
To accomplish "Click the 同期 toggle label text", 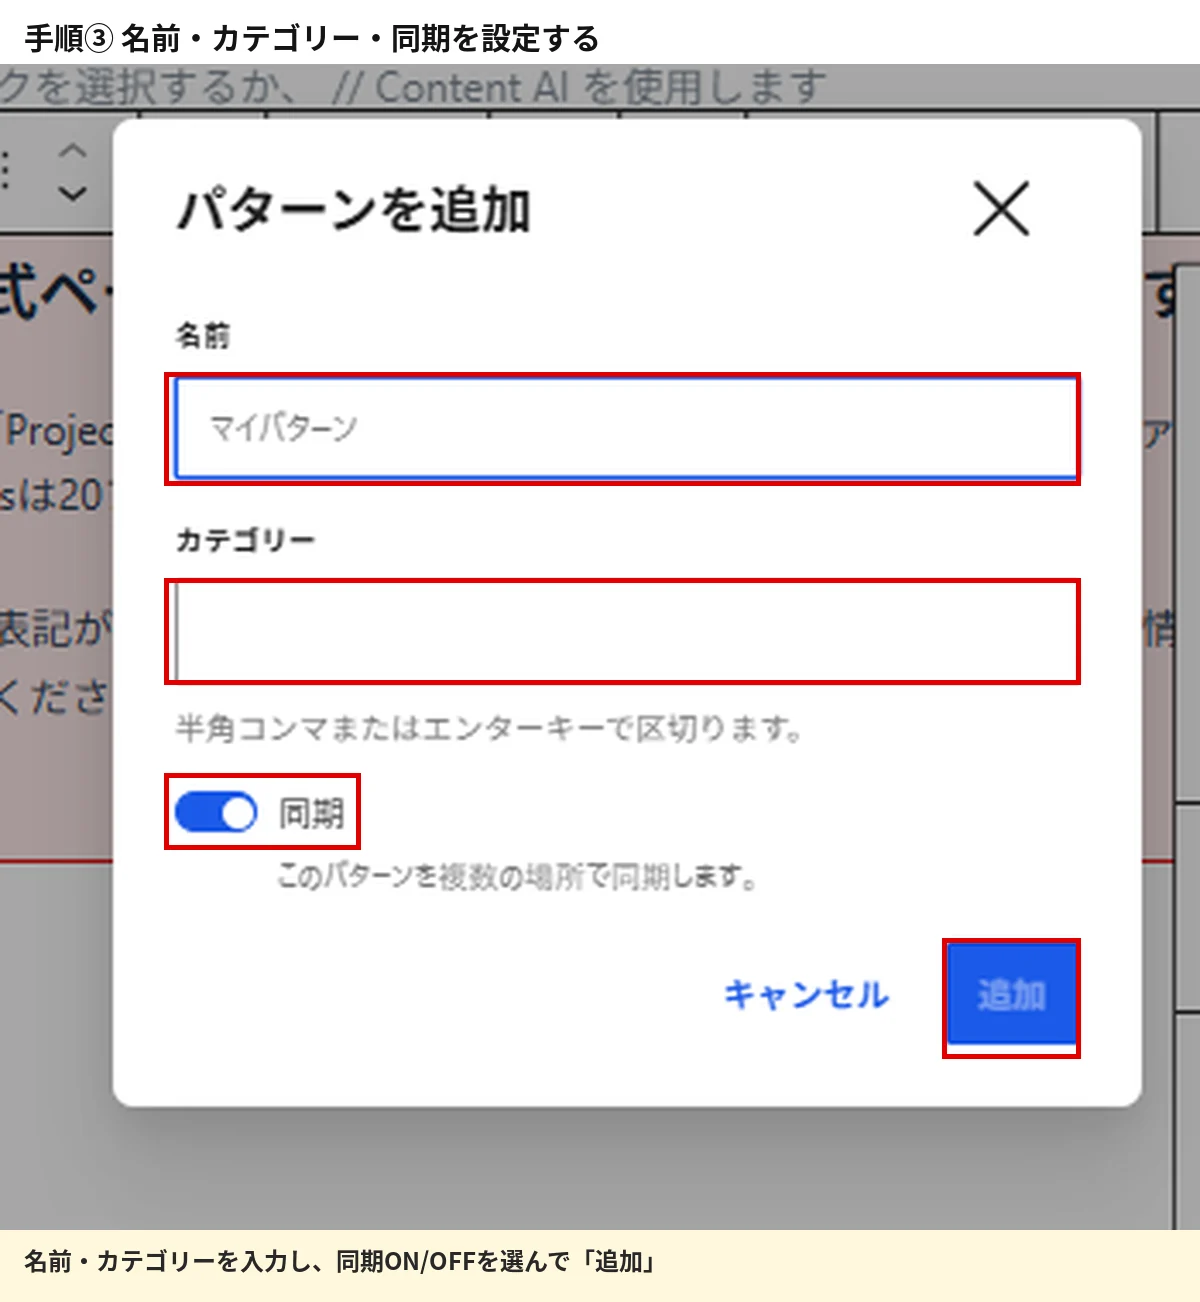I will tap(311, 813).
